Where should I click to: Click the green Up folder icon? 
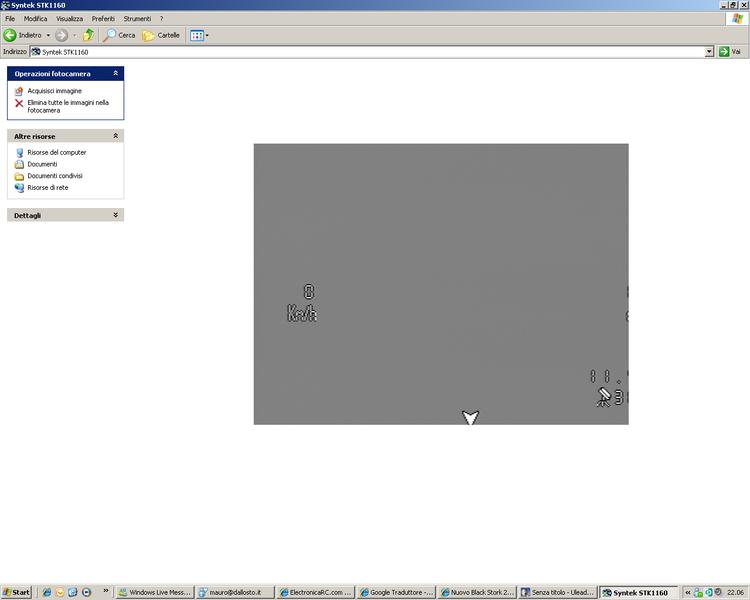coord(88,35)
